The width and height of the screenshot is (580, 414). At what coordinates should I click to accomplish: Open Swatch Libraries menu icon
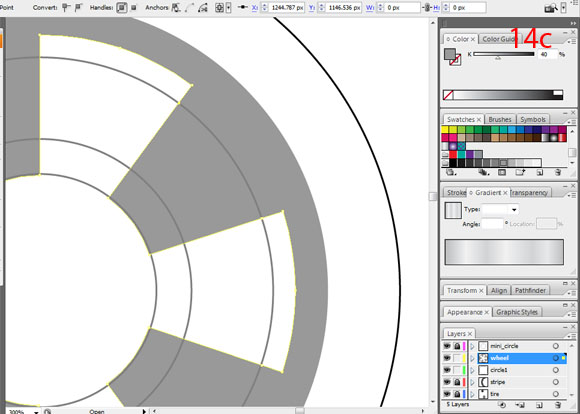(x=450, y=172)
